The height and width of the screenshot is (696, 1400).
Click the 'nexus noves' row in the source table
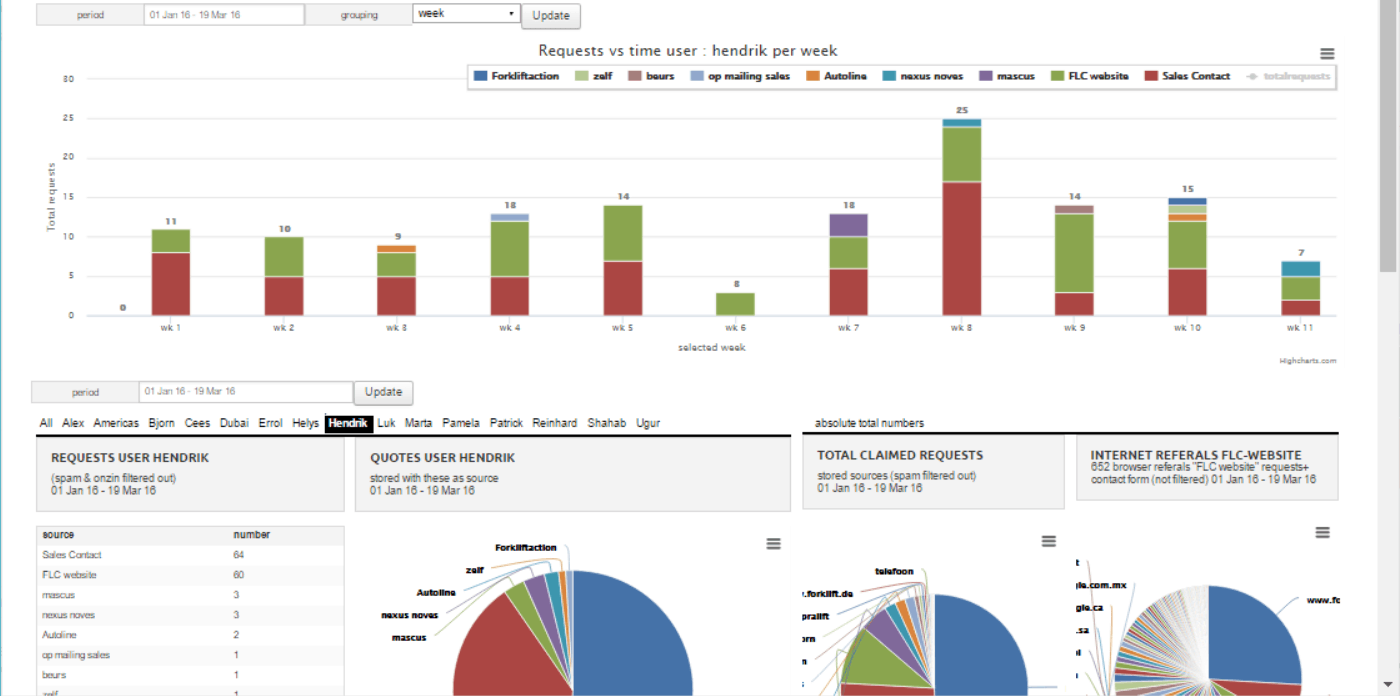(x=190, y=615)
